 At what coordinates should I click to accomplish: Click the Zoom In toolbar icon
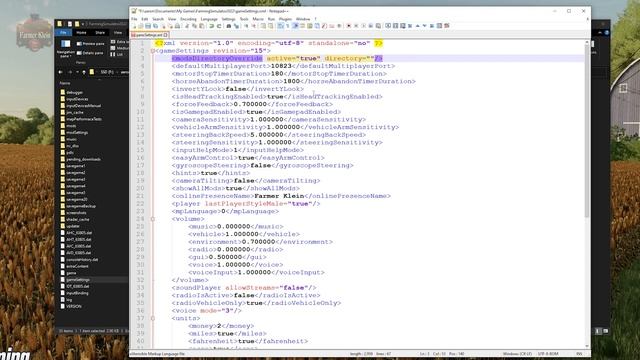tap(246, 26)
